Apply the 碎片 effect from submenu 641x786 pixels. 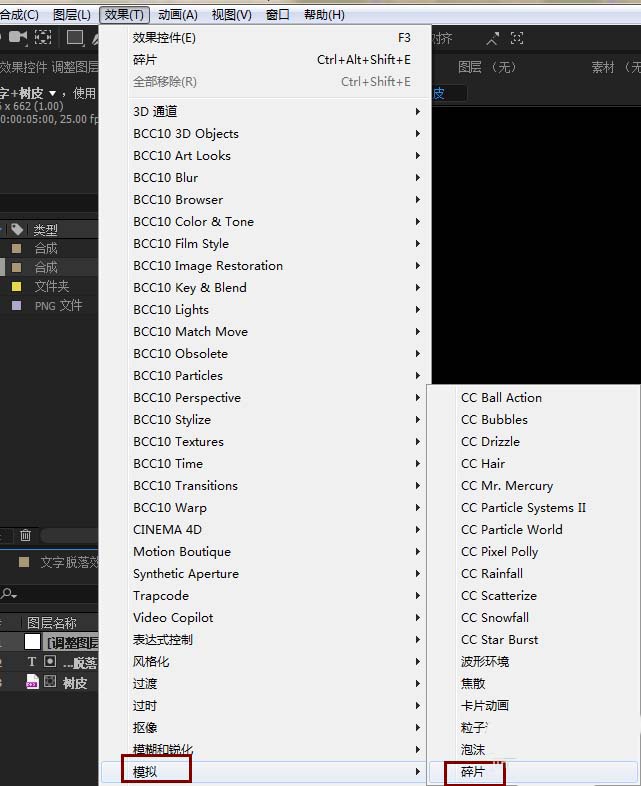(x=534, y=771)
